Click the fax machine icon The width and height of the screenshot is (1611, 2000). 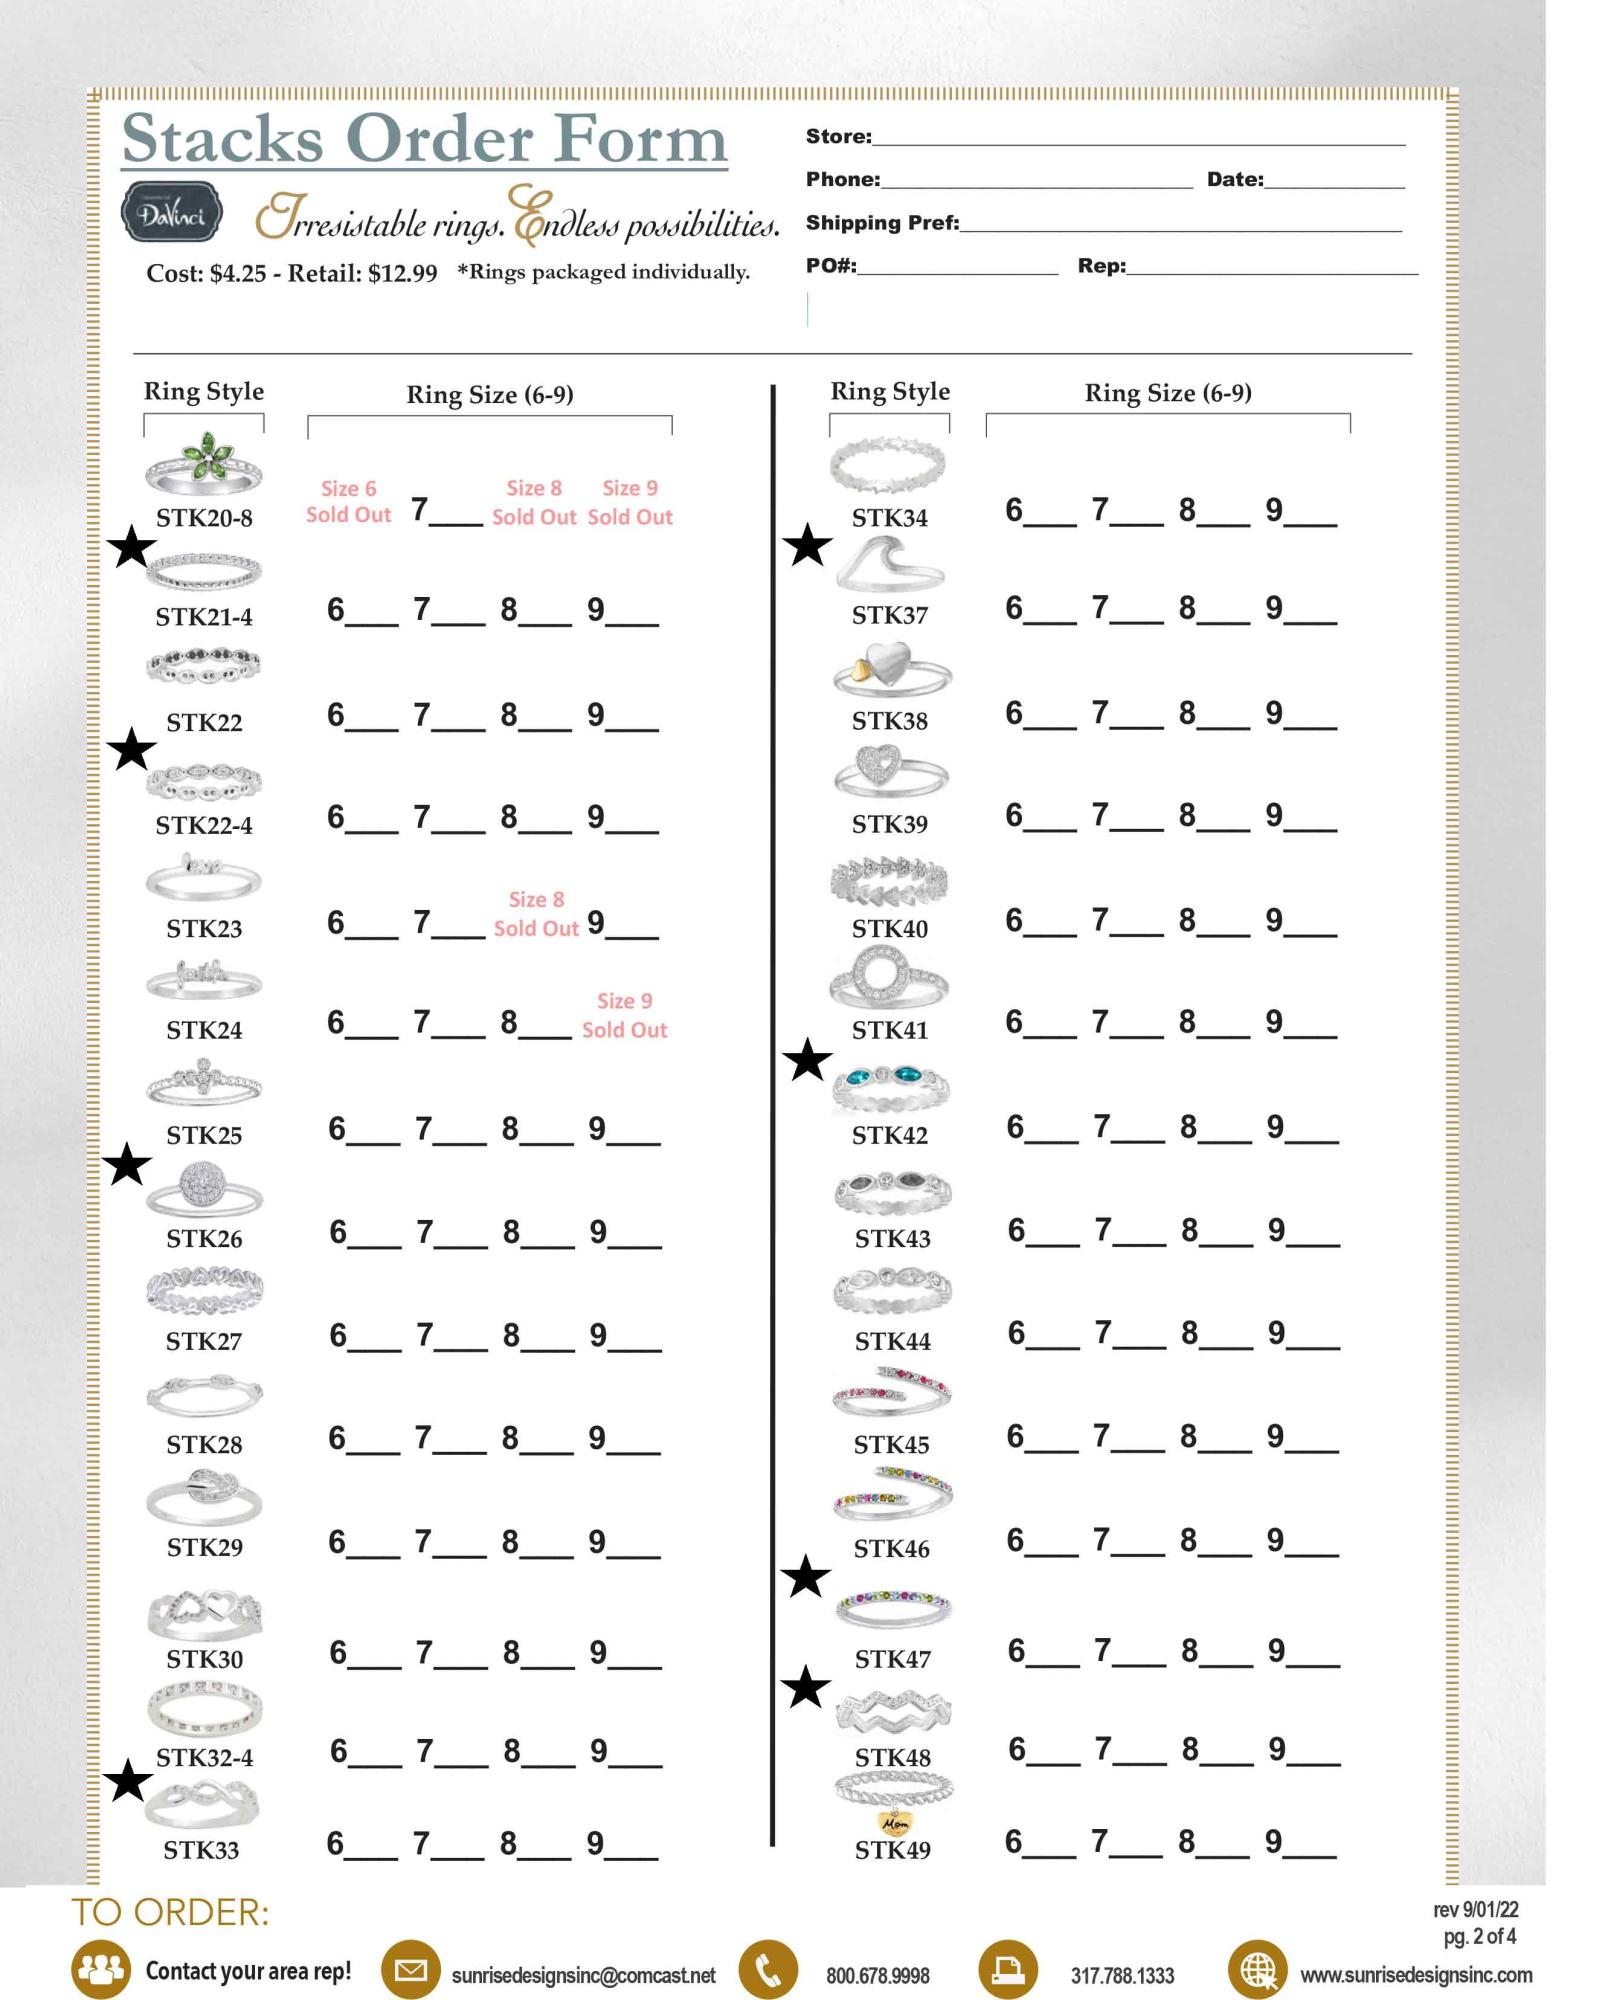pyautogui.click(x=1008, y=1969)
